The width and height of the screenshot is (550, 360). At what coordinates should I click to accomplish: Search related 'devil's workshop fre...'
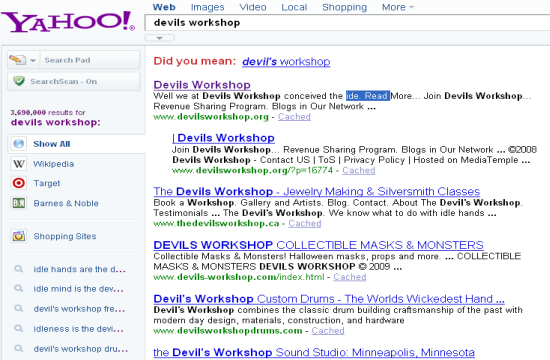80,309
